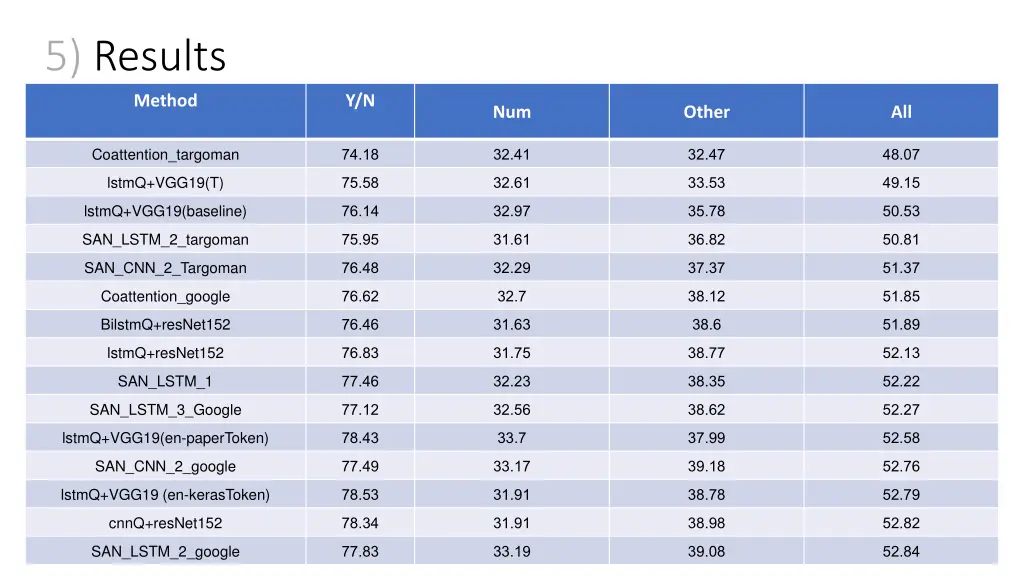Click the cnnQ+resNet152 method cell
The image size is (1024, 576).
coord(165,523)
